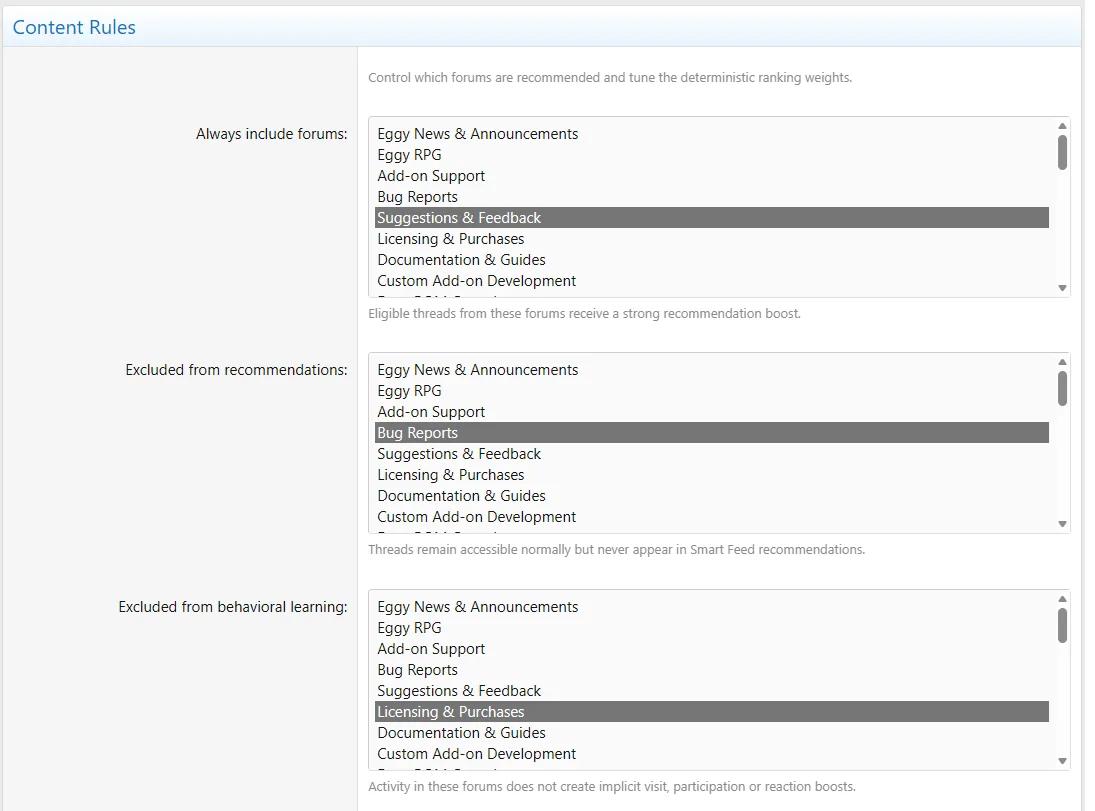This screenshot has height=811, width=1095.
Task: Choose Licensing & Purchases in Excluded from recommendations
Action: pyautogui.click(x=712, y=475)
